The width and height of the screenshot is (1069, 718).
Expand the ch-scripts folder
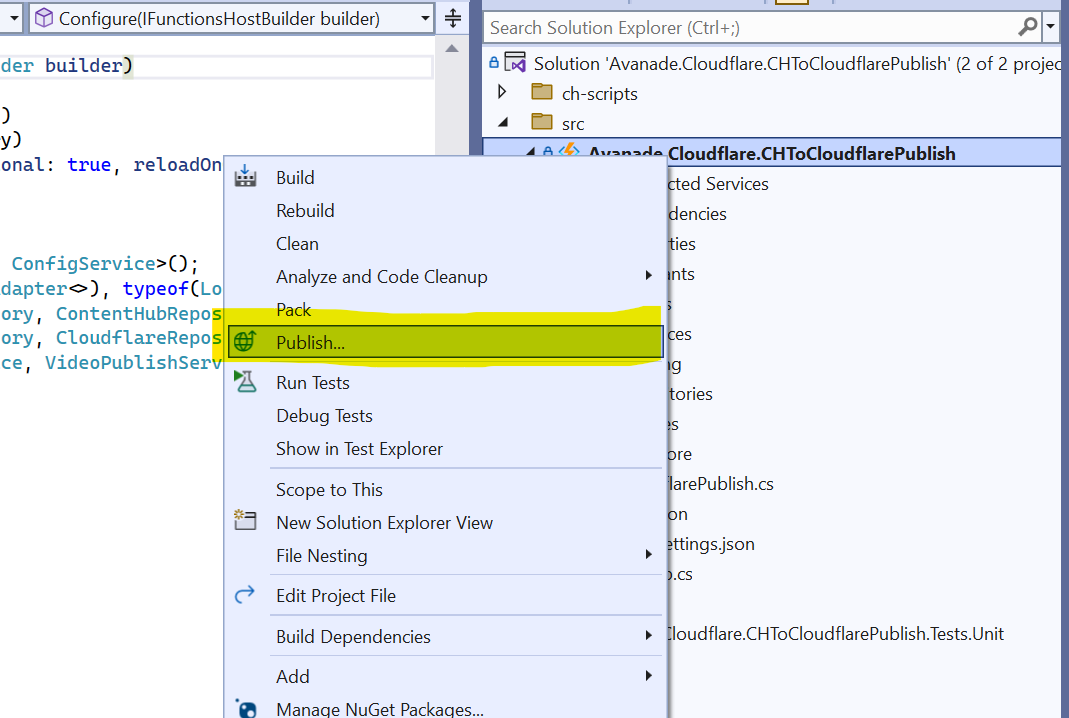503,93
